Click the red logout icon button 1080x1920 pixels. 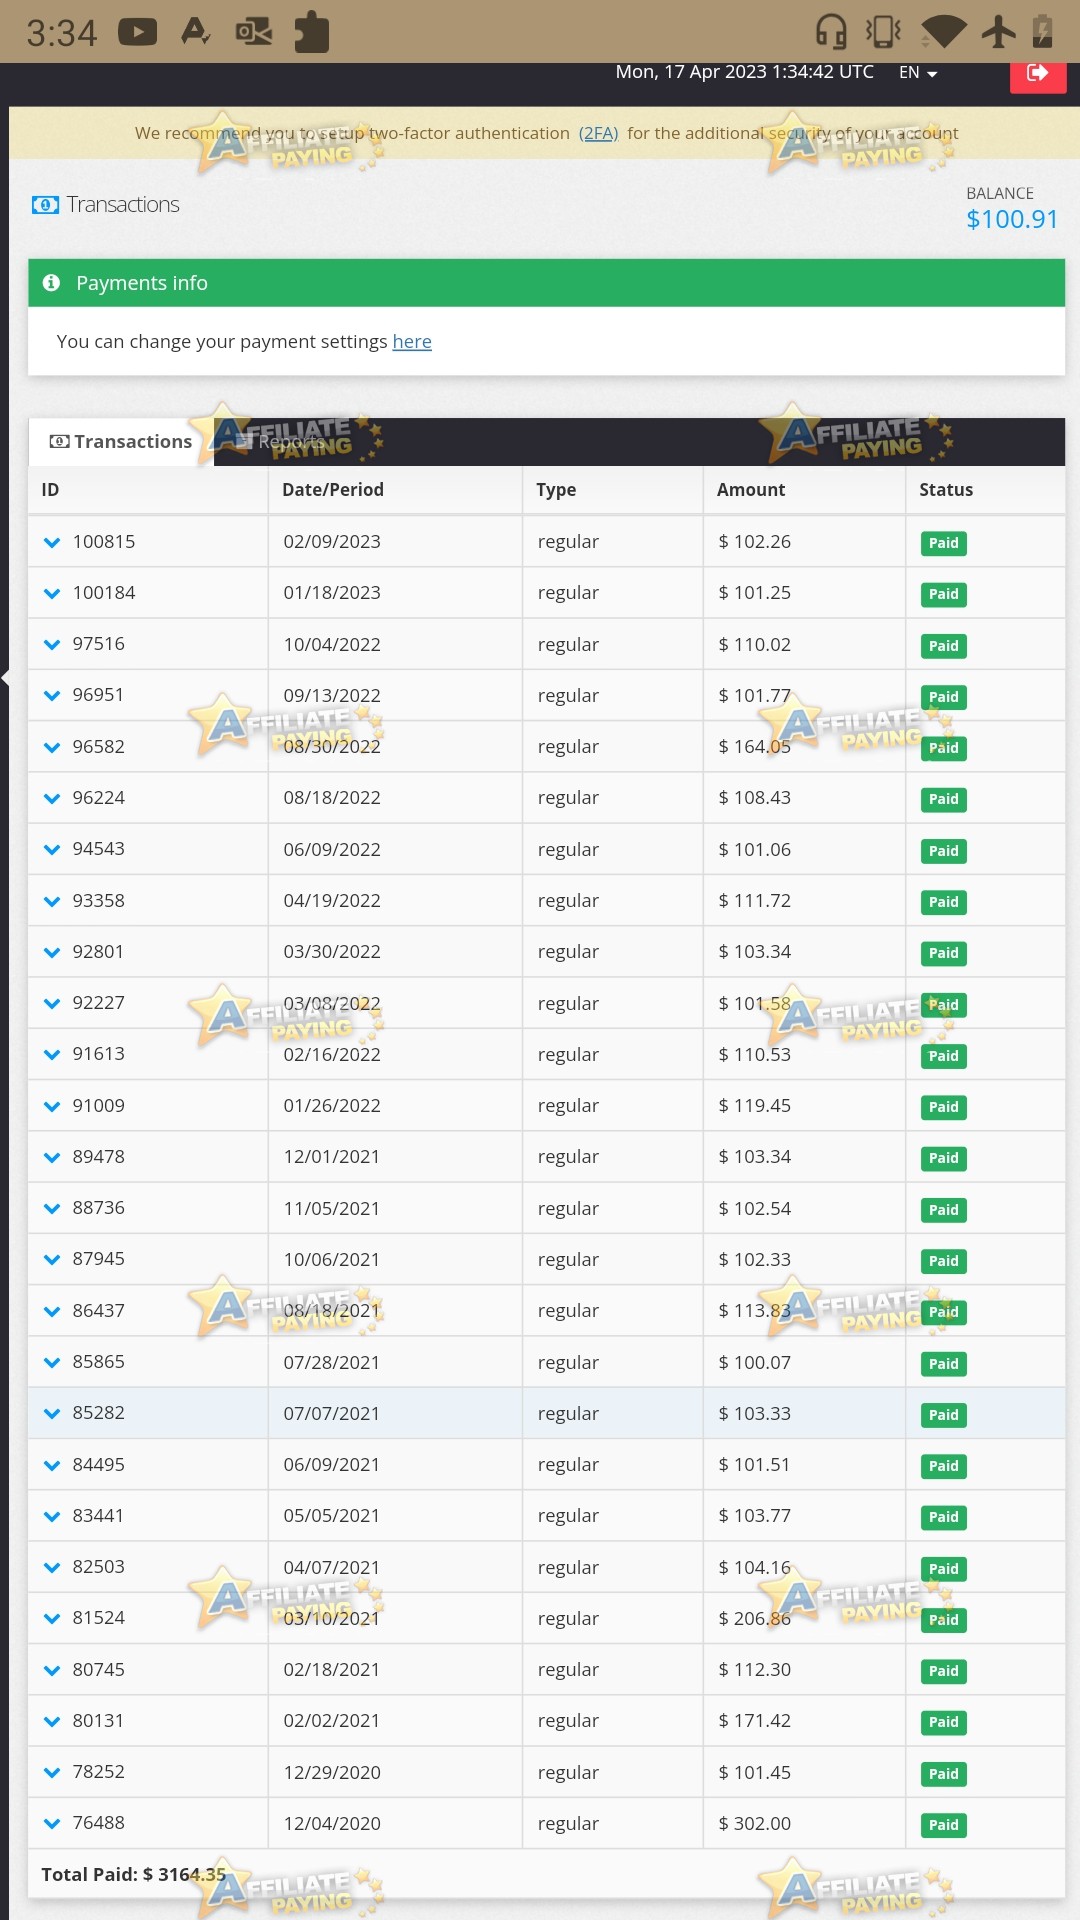[1038, 76]
